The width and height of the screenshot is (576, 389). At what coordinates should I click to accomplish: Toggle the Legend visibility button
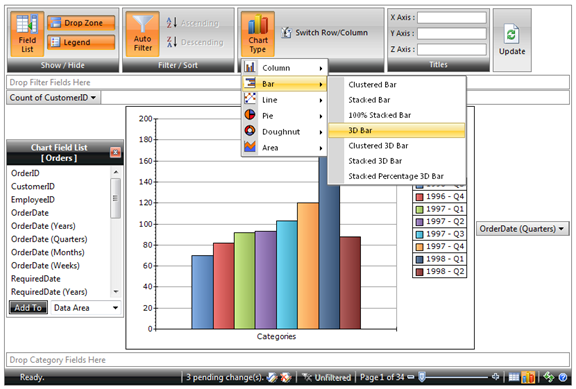tap(81, 42)
